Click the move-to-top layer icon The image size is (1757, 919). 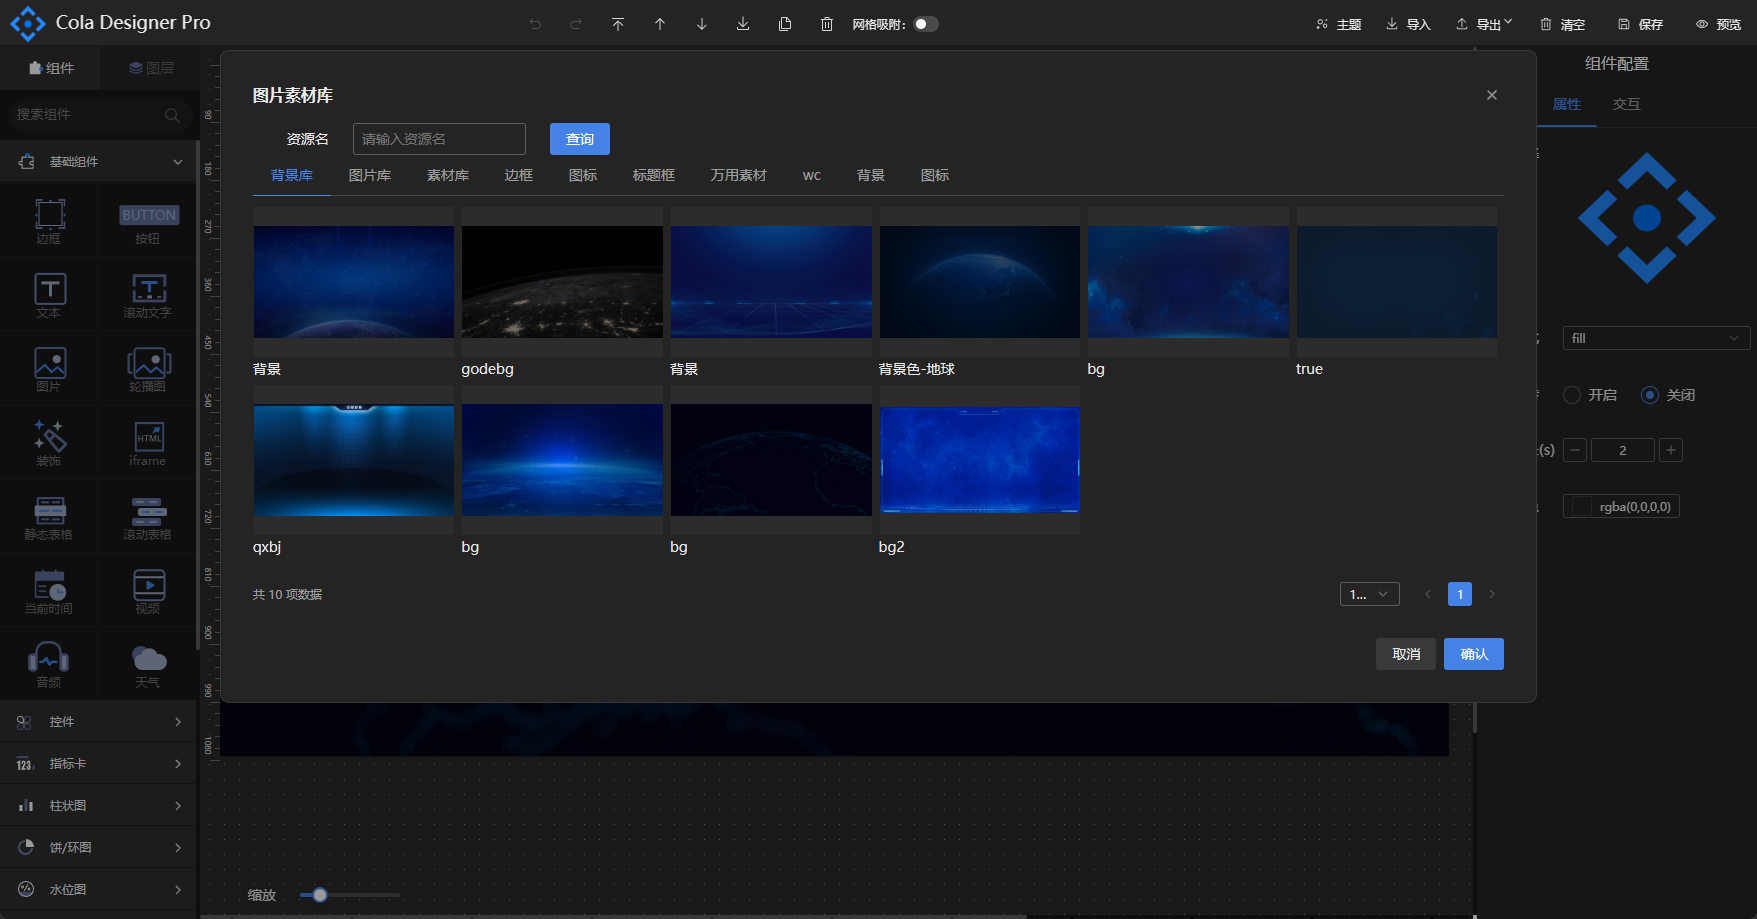click(618, 24)
